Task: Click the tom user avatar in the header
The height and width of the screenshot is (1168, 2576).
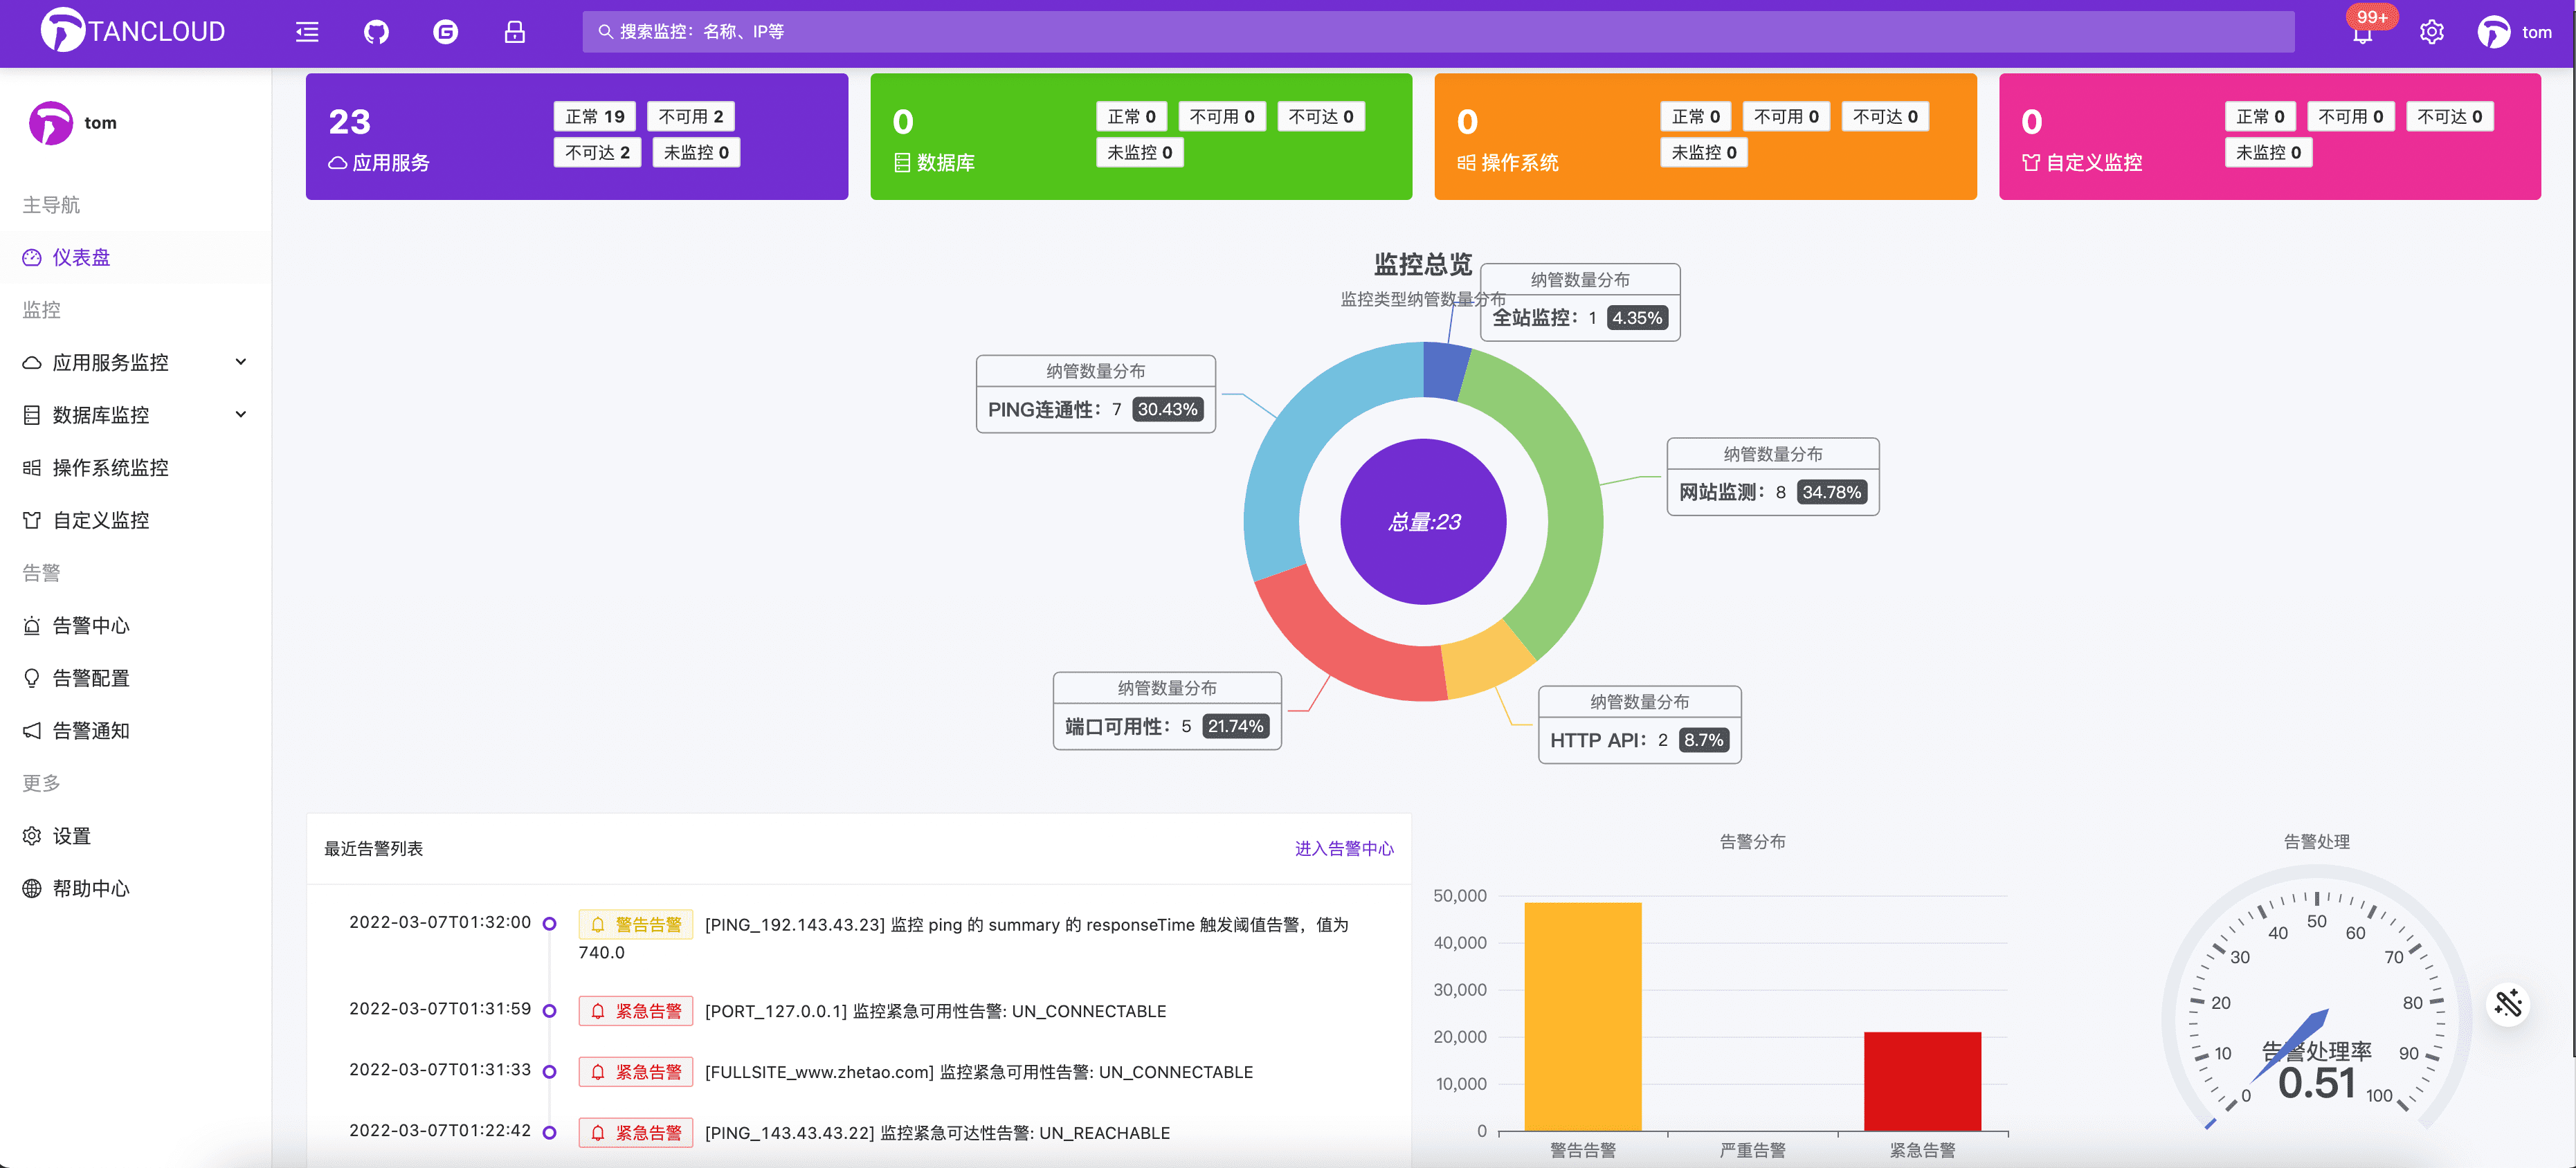Action: pos(2493,32)
